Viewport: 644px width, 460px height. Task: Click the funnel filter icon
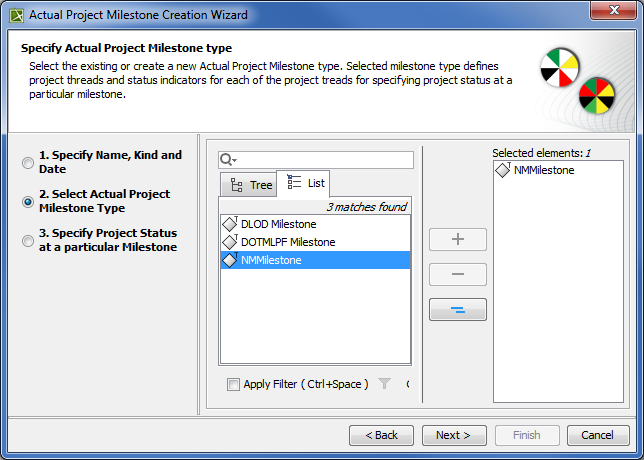click(384, 384)
